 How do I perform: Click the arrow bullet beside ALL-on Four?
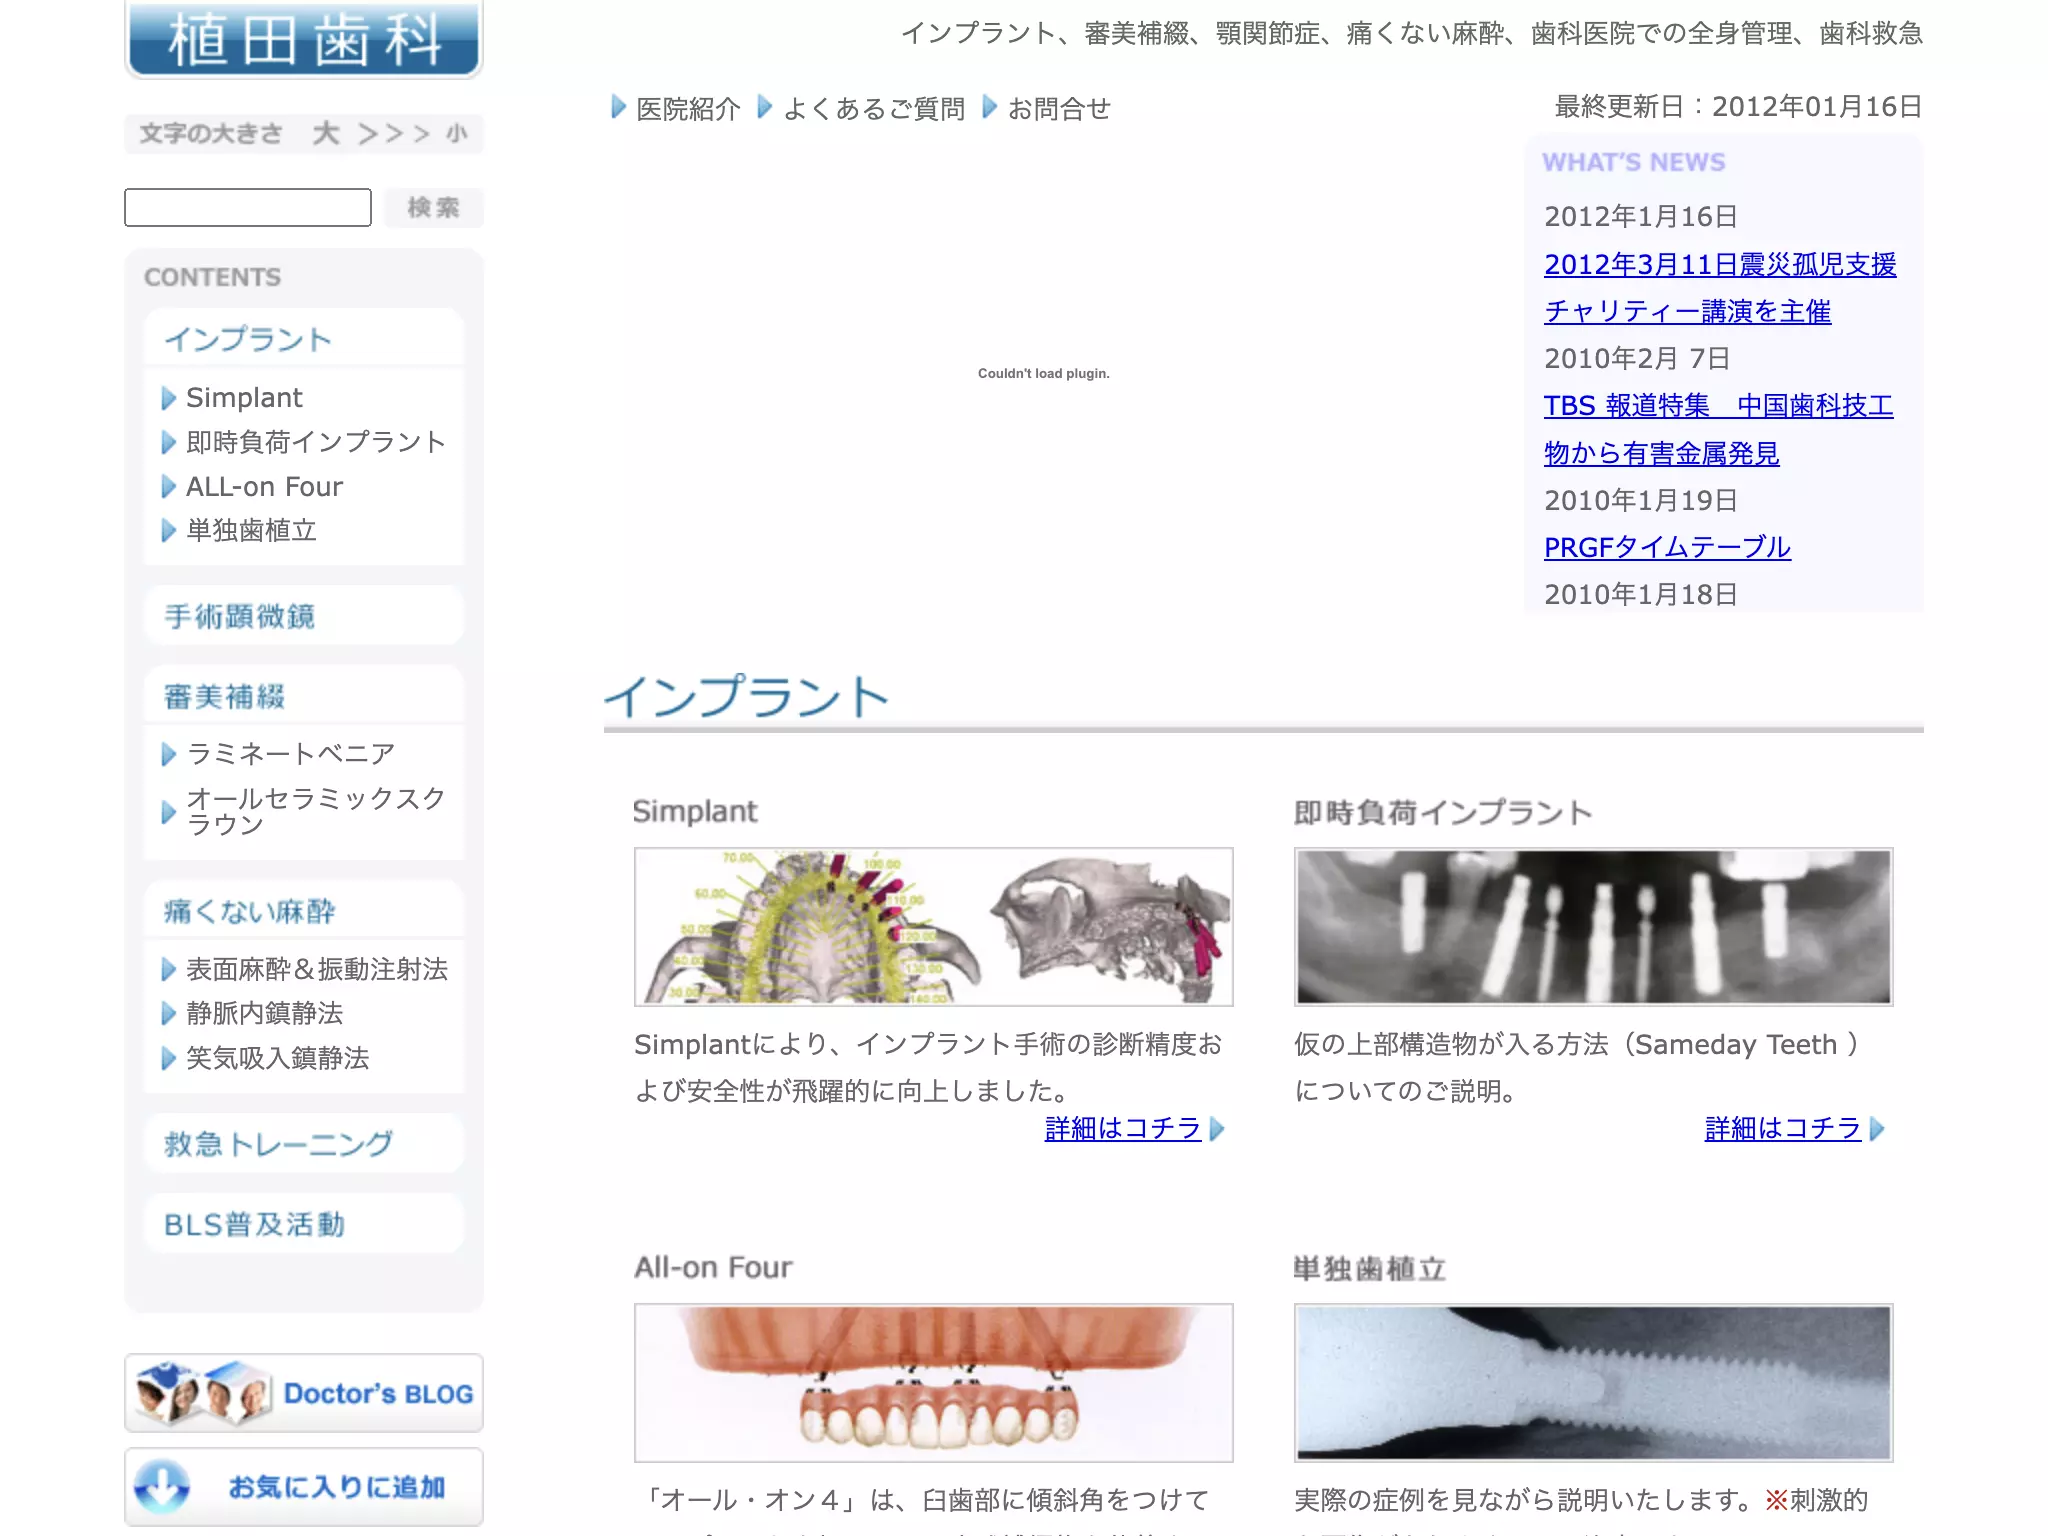pyautogui.click(x=169, y=487)
